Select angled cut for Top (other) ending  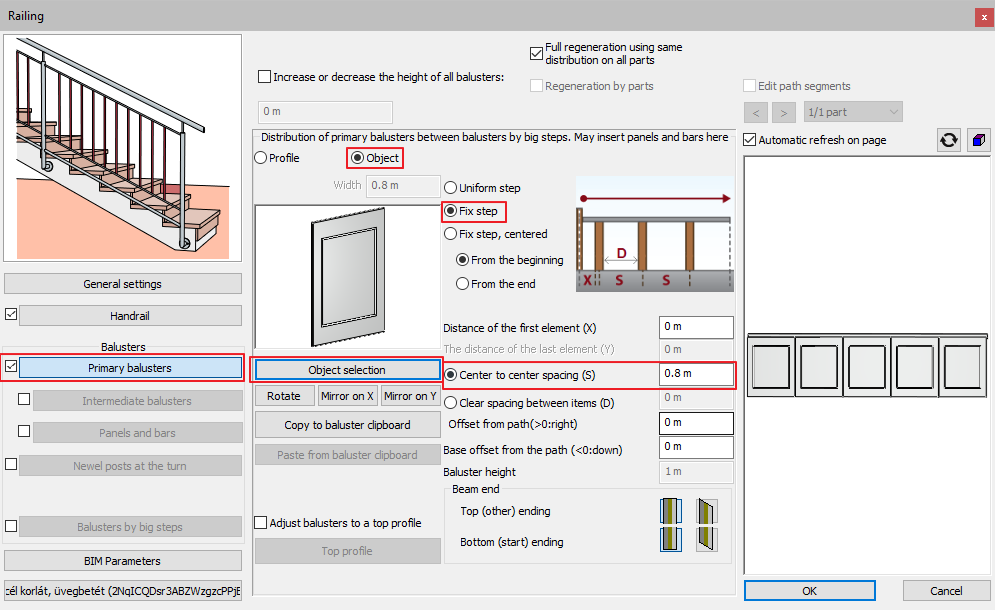tap(707, 511)
